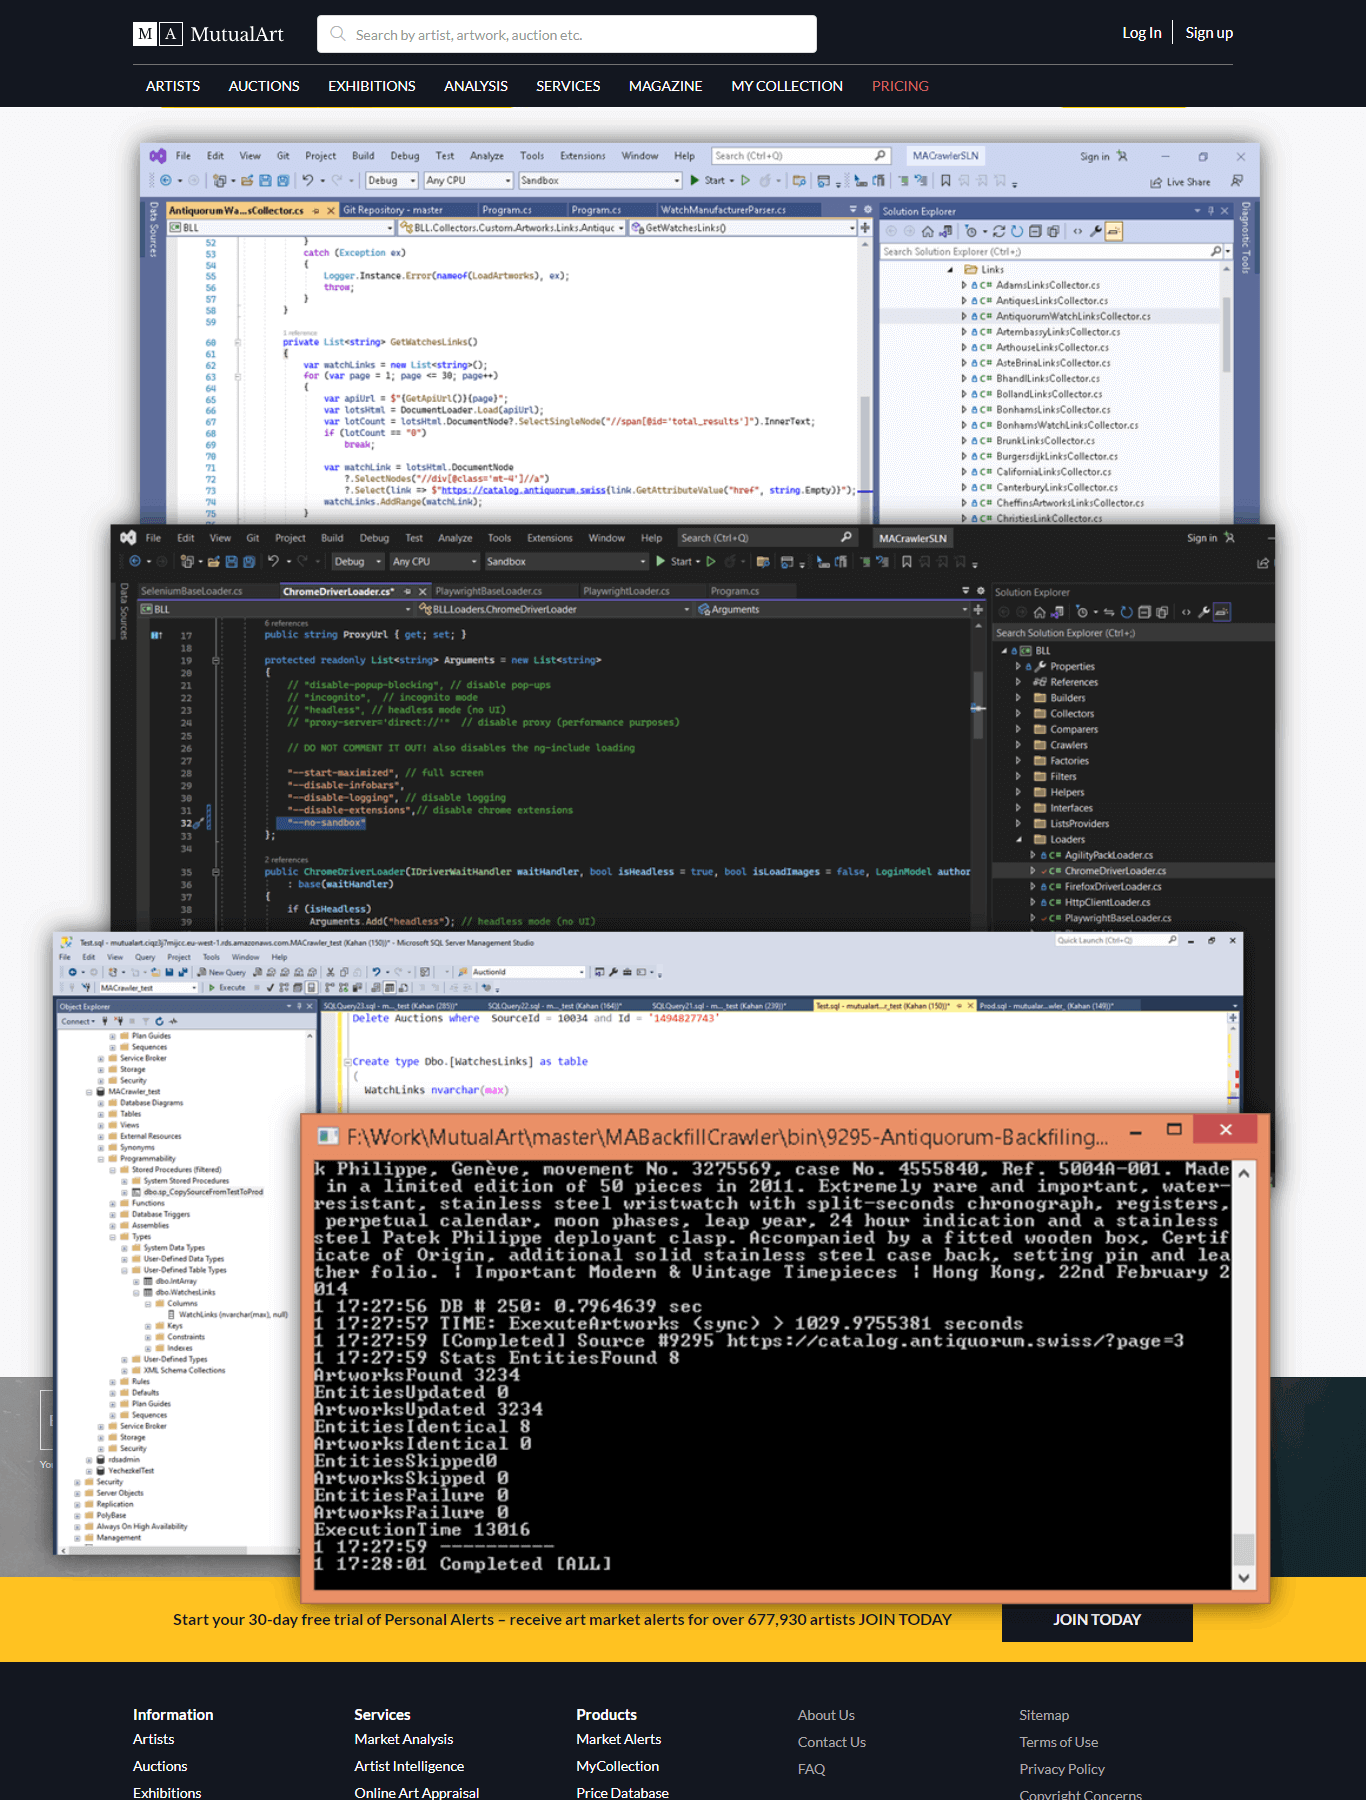Toggle auto-hide pin on light Visual Studio Solution Explorer

pos(1211,211)
